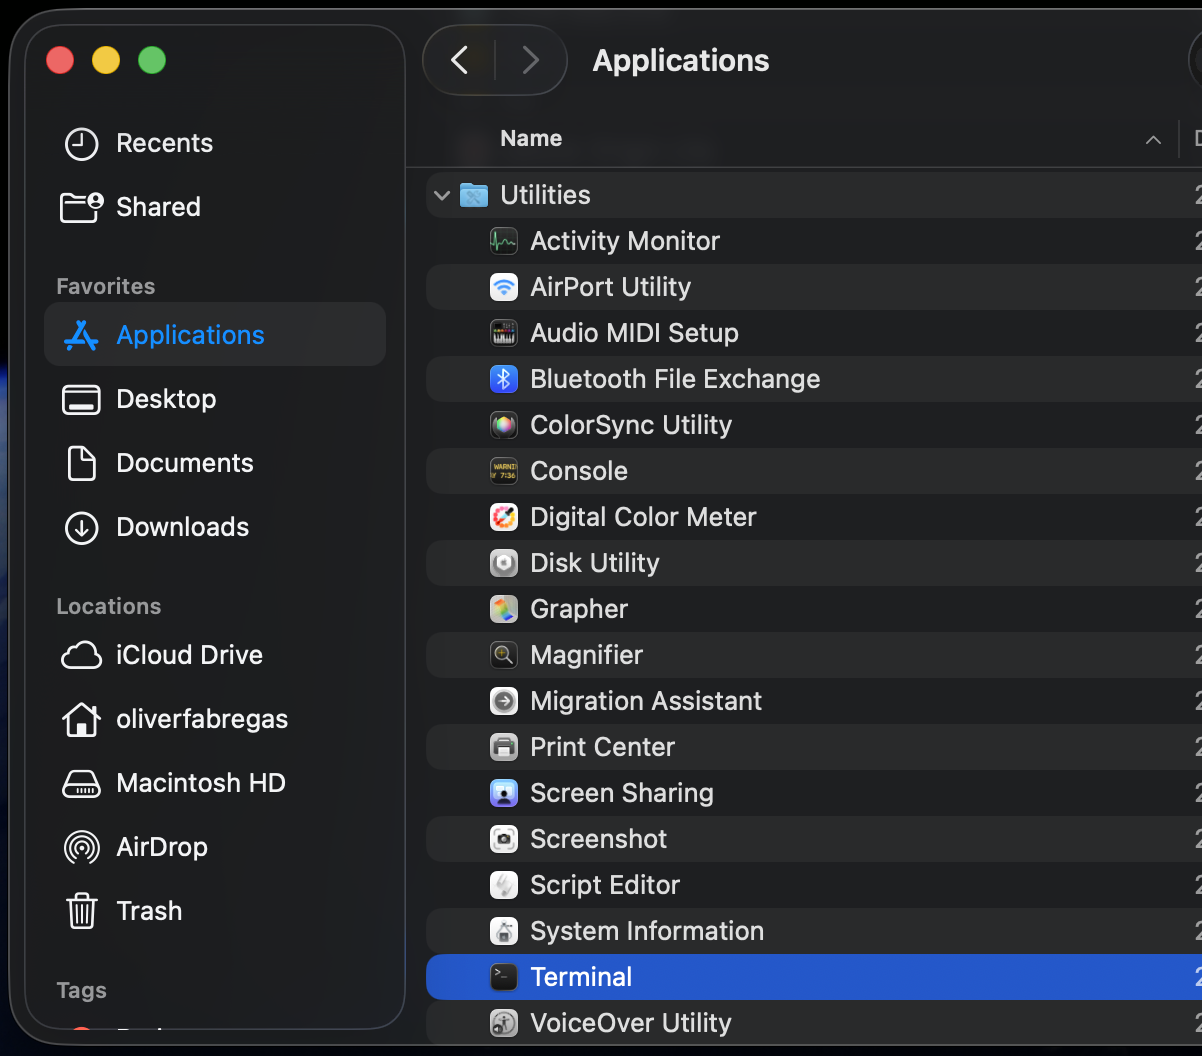Viewport: 1202px width, 1056px height.
Task: Select the Bluetooth File Exchange row name
Action: 675,379
